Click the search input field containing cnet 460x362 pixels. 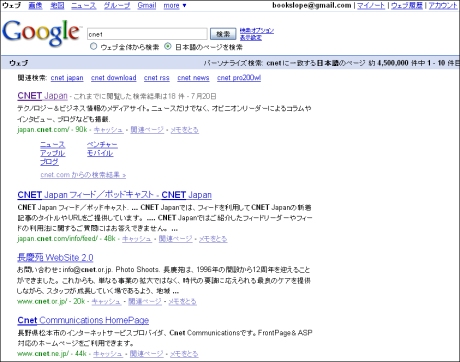click(147, 34)
